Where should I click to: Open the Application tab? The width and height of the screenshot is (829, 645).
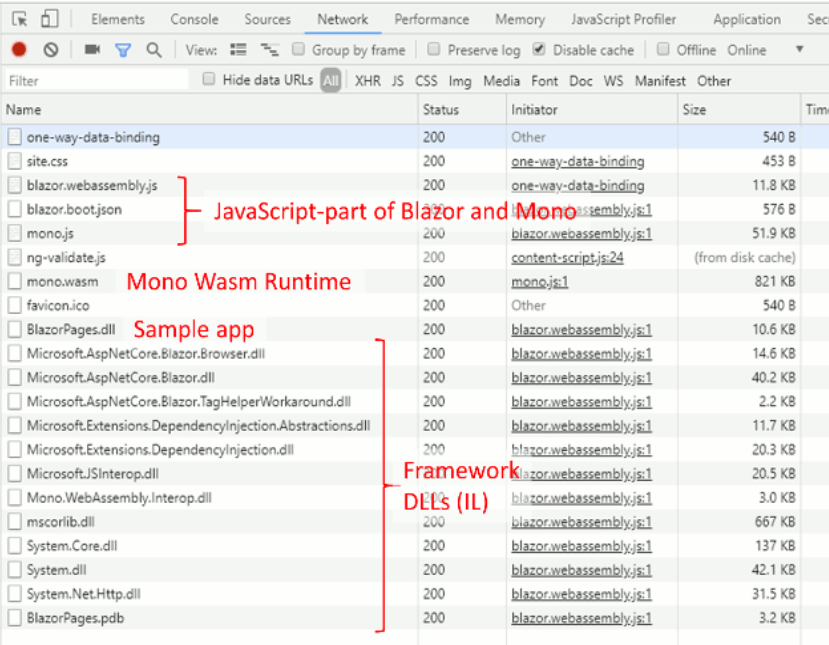coord(747,20)
